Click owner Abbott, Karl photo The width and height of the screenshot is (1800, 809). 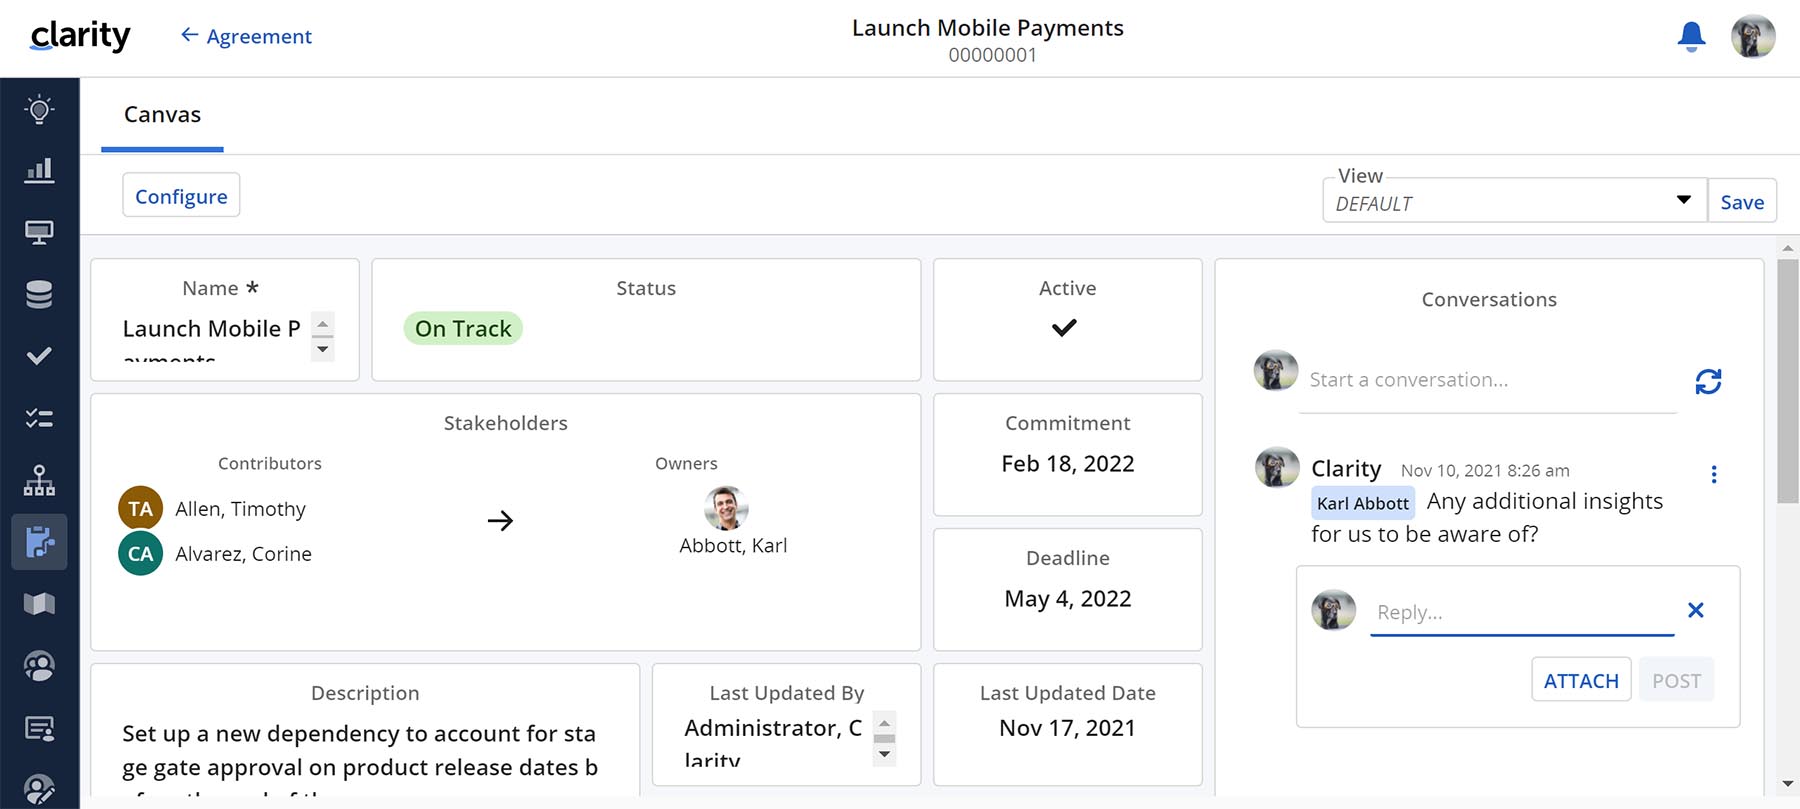[x=726, y=508]
